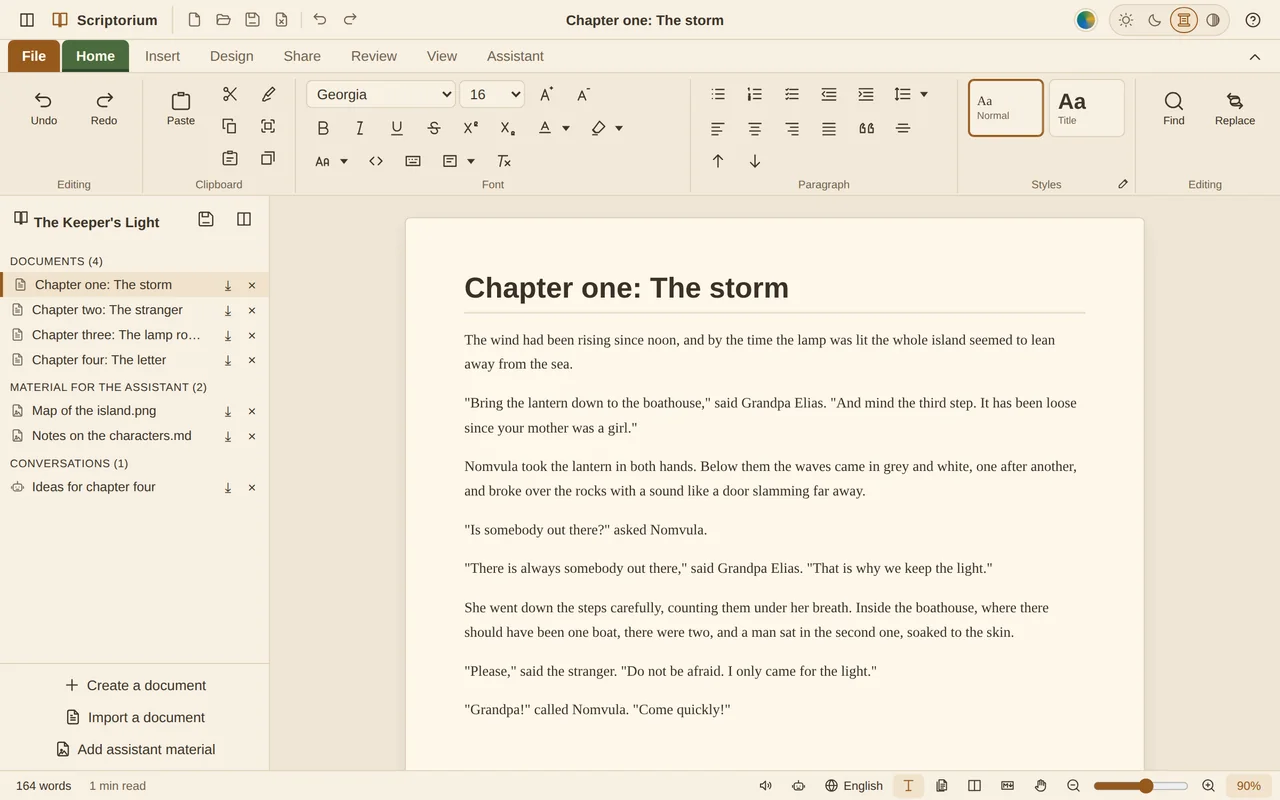Viewport: 1280px width, 800px height.
Task: Apply subscript formatting
Action: click(x=507, y=128)
